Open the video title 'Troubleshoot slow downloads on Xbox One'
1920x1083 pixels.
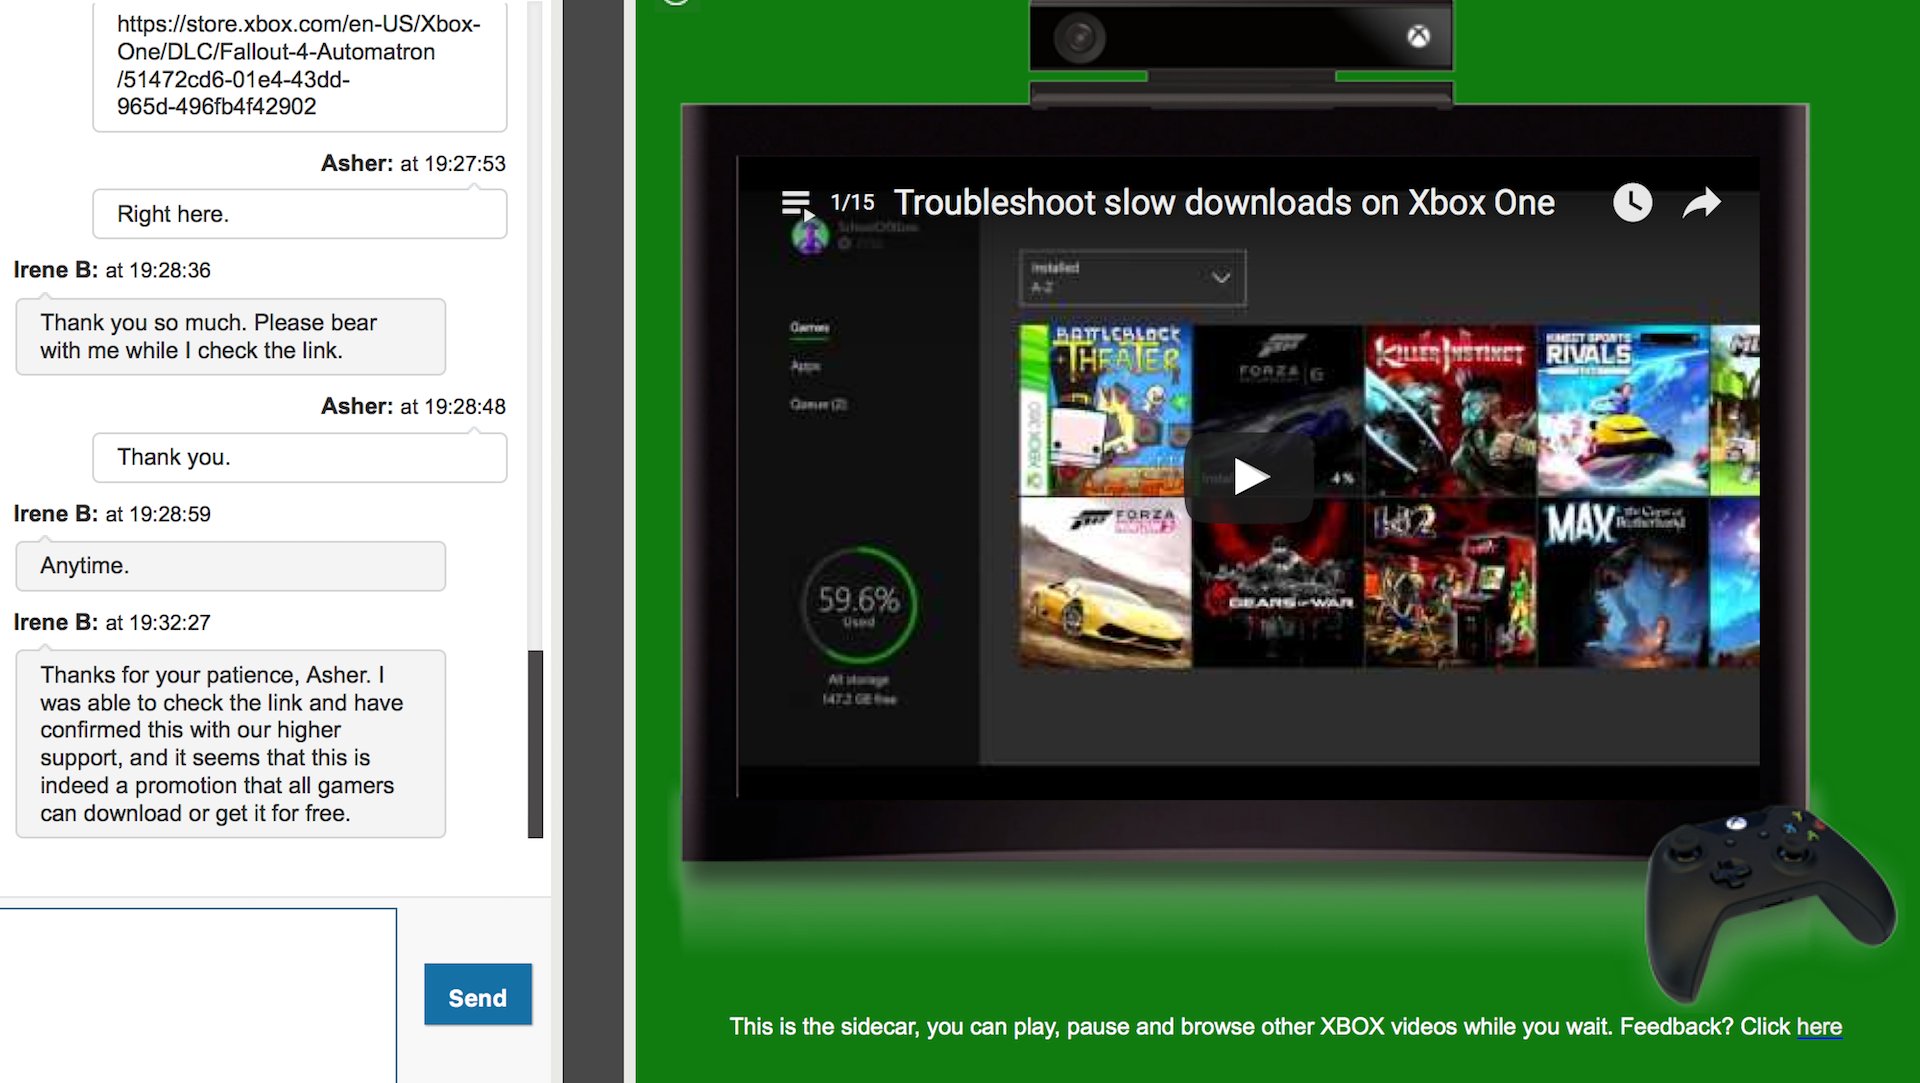click(x=1224, y=203)
